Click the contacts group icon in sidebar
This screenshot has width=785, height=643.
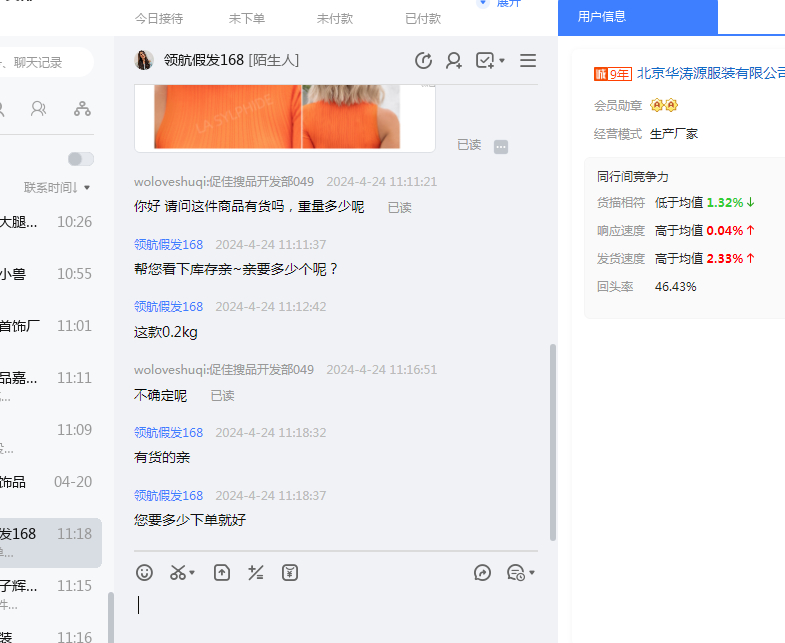39,108
